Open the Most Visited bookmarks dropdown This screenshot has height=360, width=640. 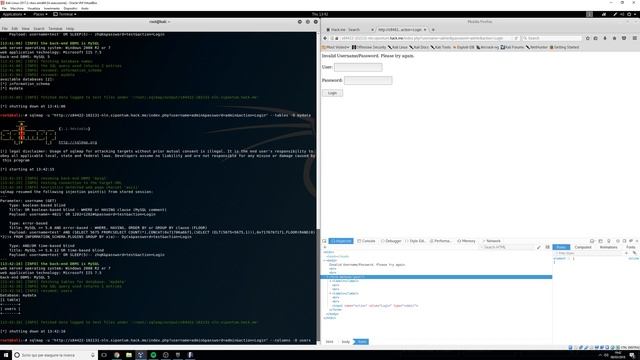(336, 47)
